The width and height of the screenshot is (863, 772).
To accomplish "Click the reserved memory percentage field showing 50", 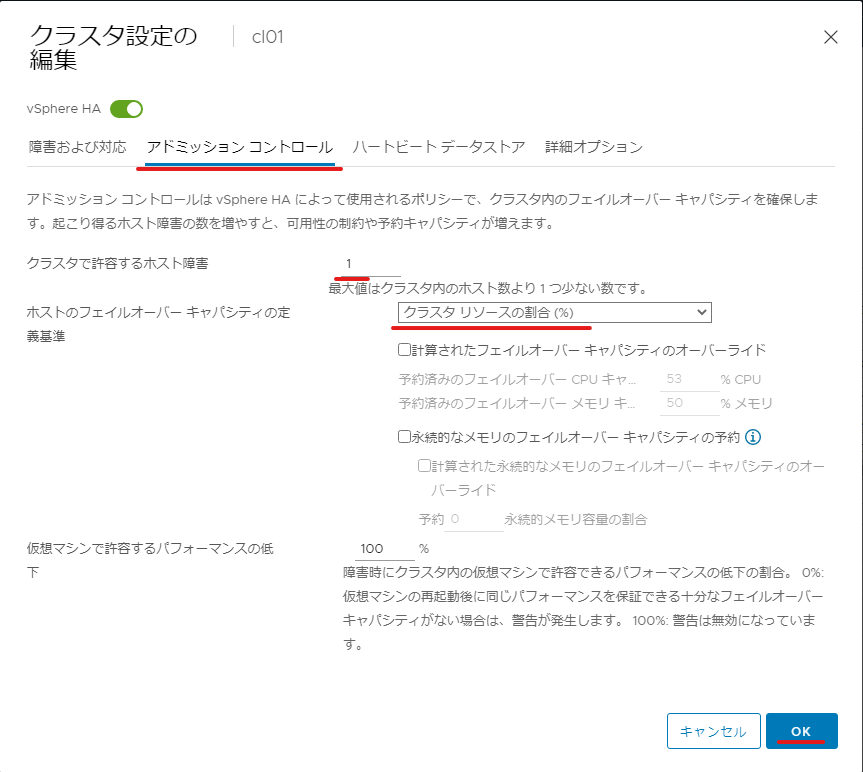I will click(690, 403).
